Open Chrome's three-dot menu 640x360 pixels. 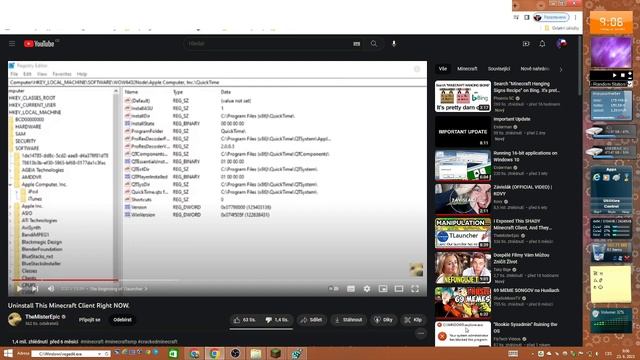coord(576,17)
